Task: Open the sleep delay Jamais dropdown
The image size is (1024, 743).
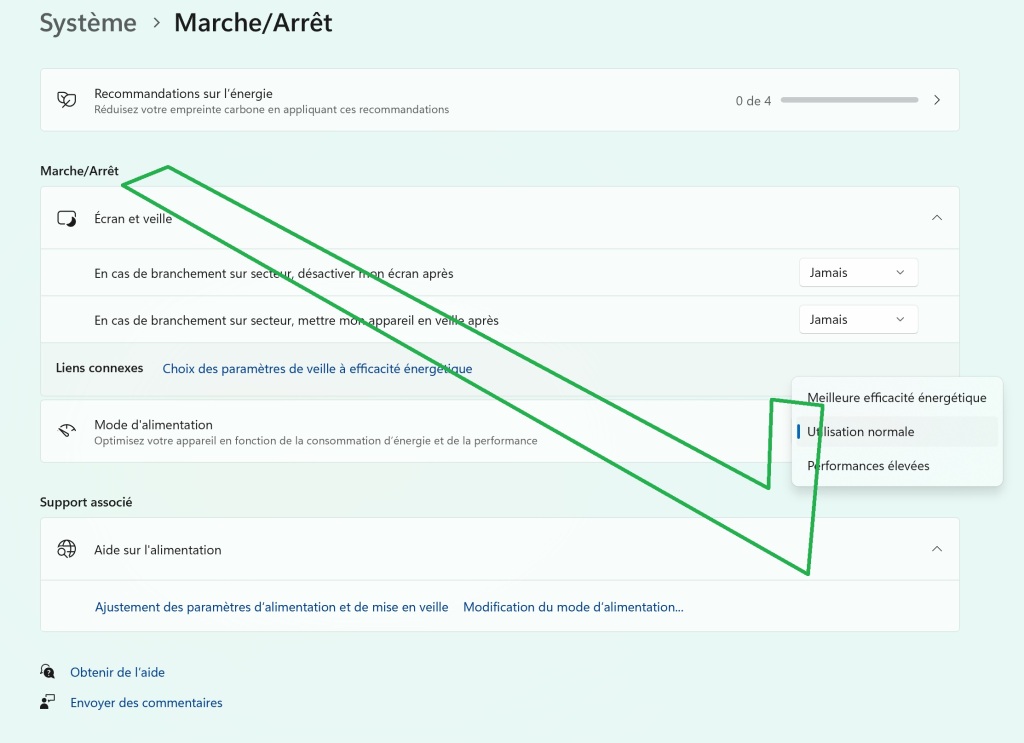Action: 858,319
